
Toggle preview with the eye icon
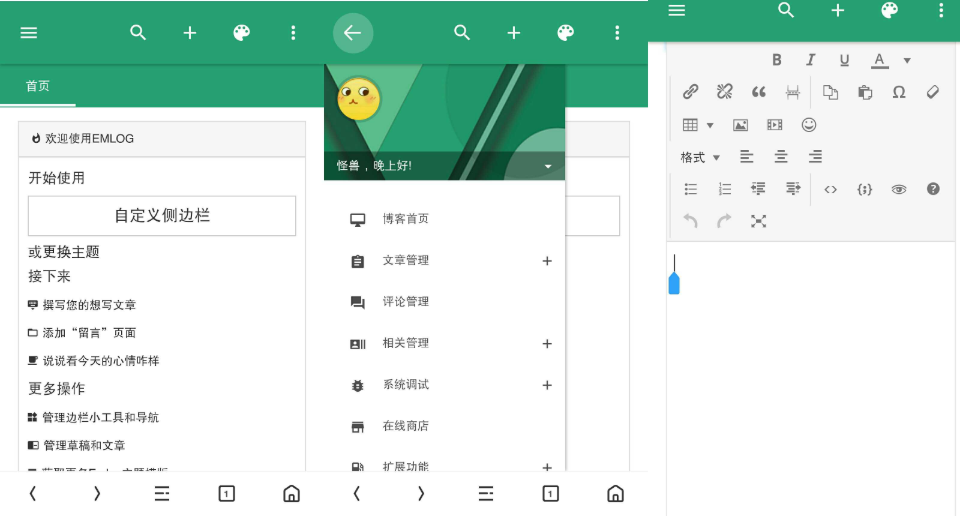click(x=899, y=189)
